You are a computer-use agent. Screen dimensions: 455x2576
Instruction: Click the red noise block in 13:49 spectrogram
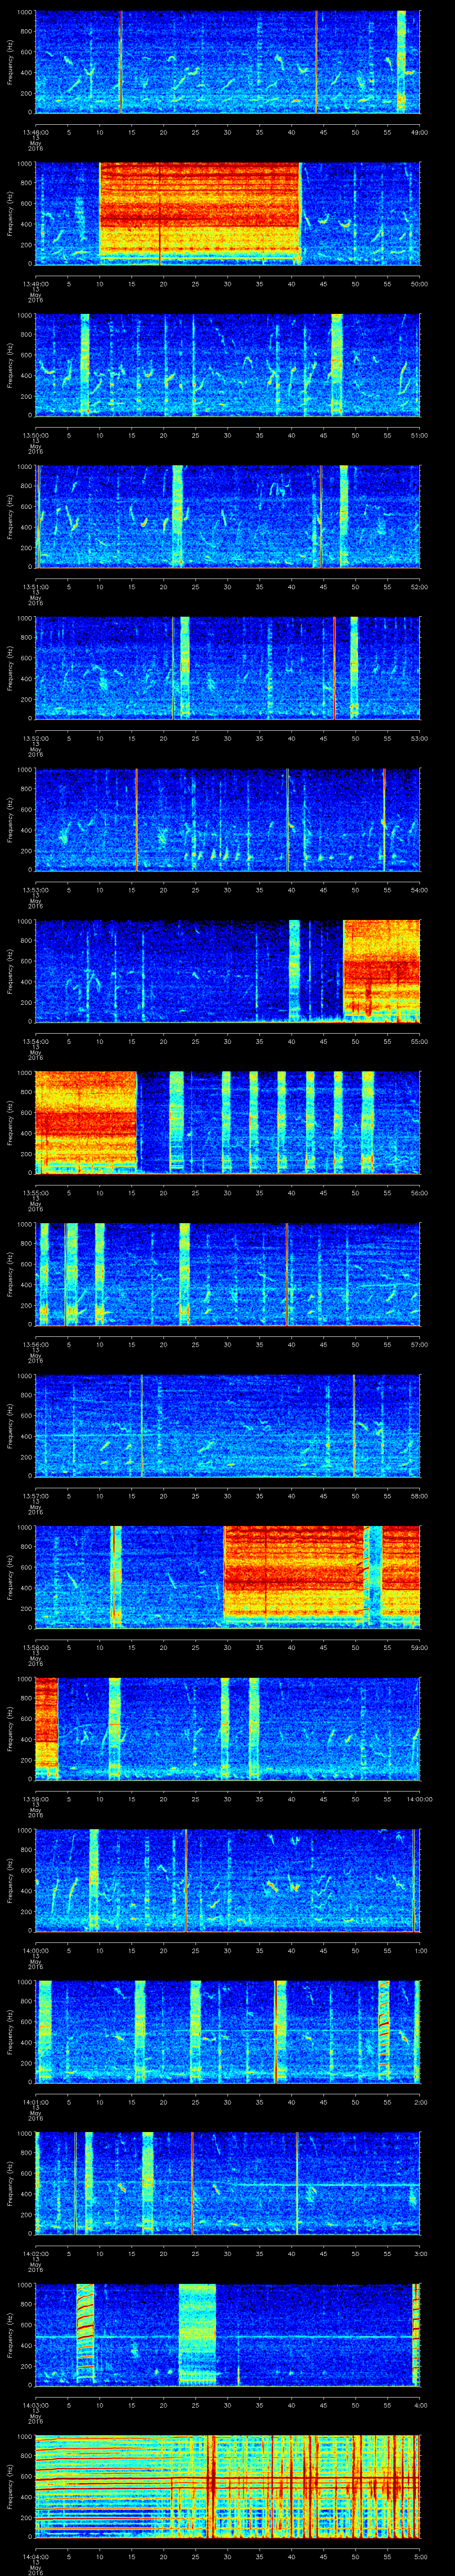[200, 213]
